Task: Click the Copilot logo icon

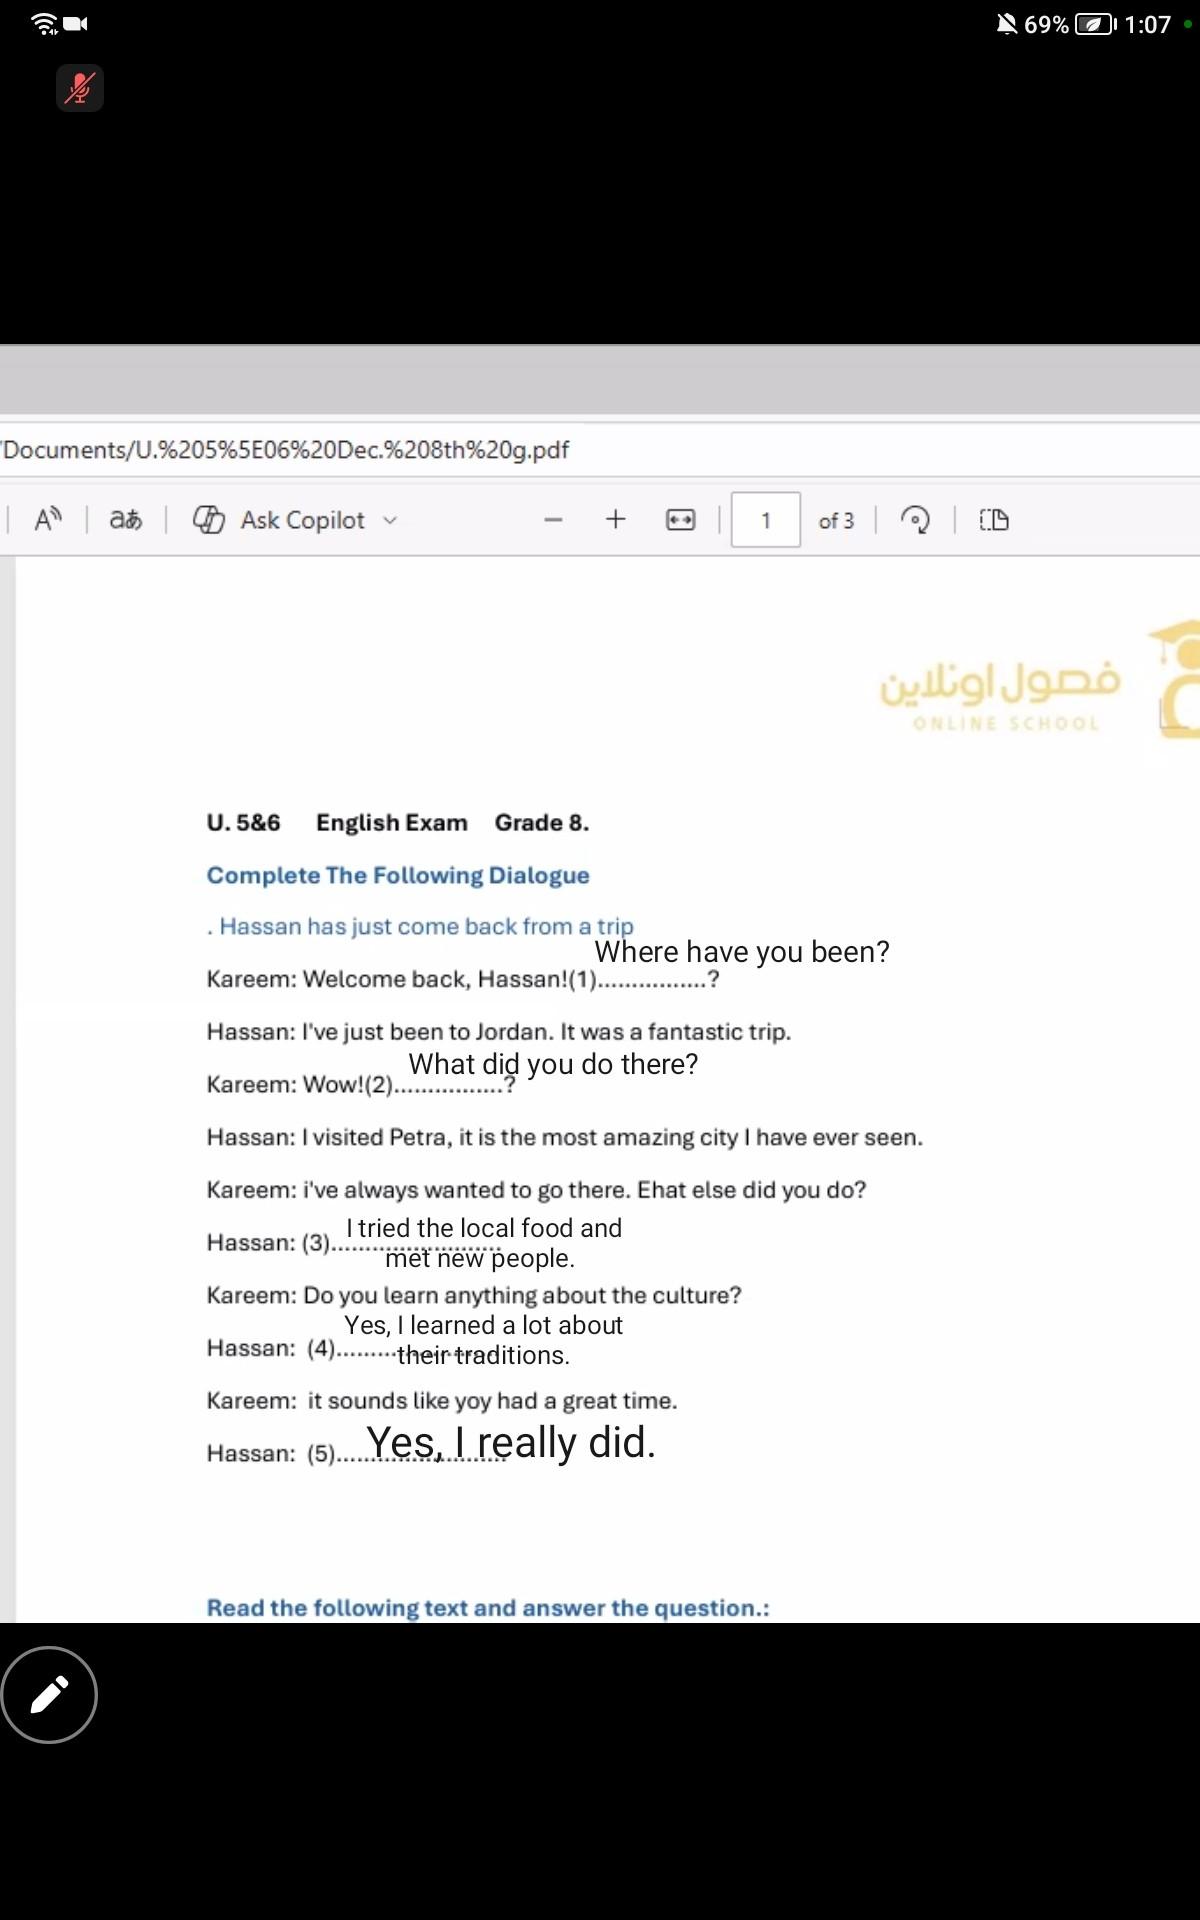Action: click(x=208, y=520)
